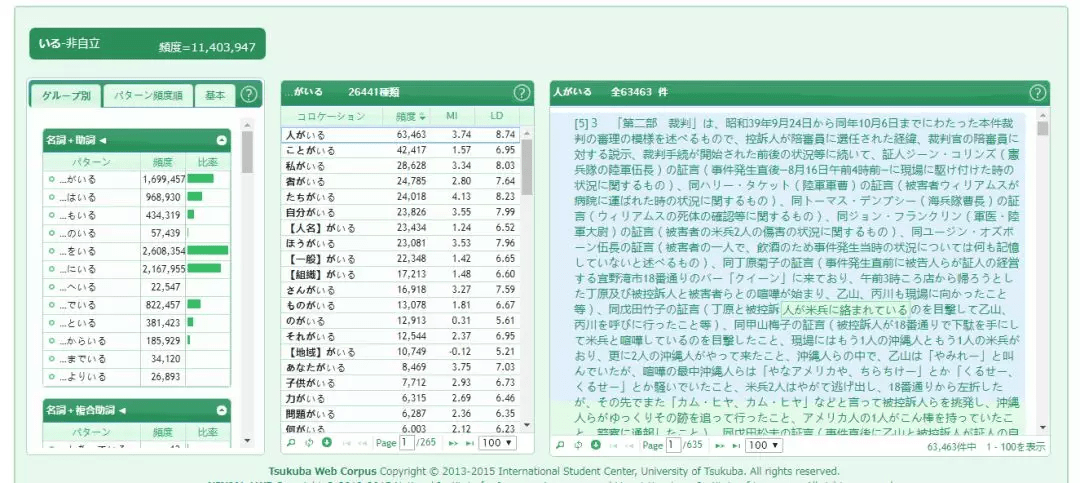Viewport: 1080px width, 483px height.
Task: Jump to last page of the example sentences
Action: [x=738, y=445]
